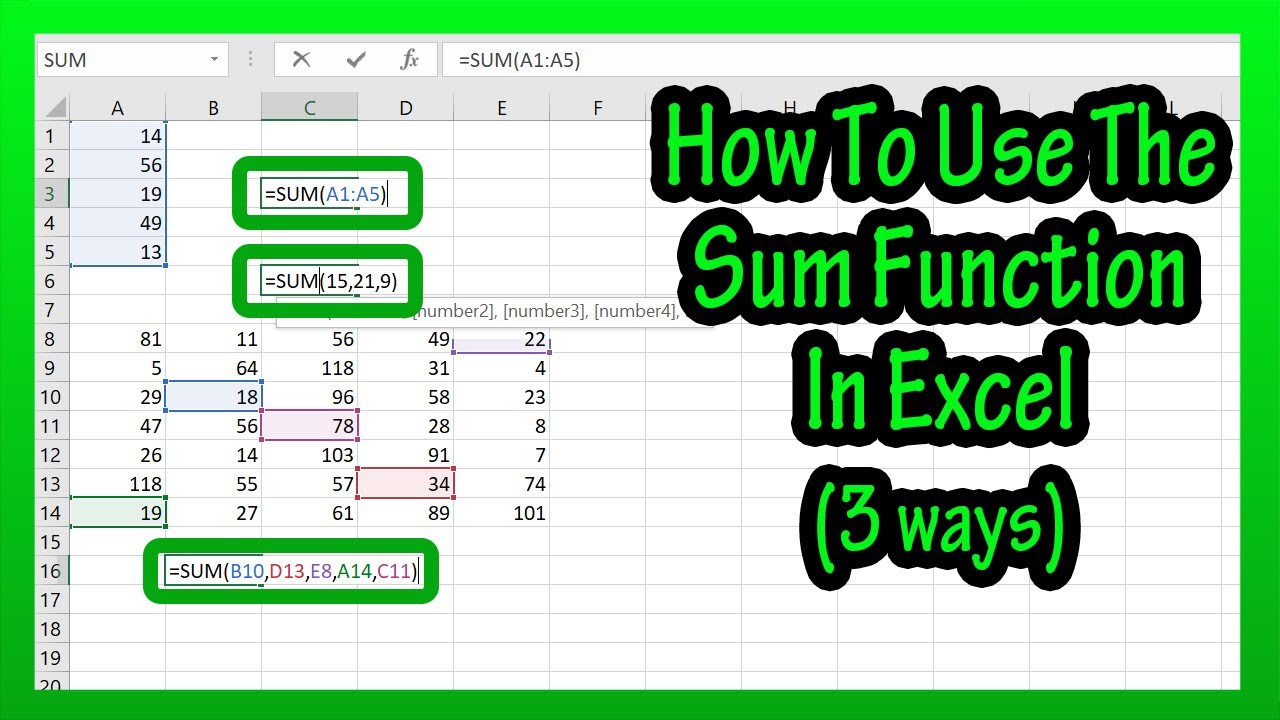Expand the Name Box dropdown arrow
Image resolution: width=1280 pixels, height=720 pixels.
click(214, 60)
